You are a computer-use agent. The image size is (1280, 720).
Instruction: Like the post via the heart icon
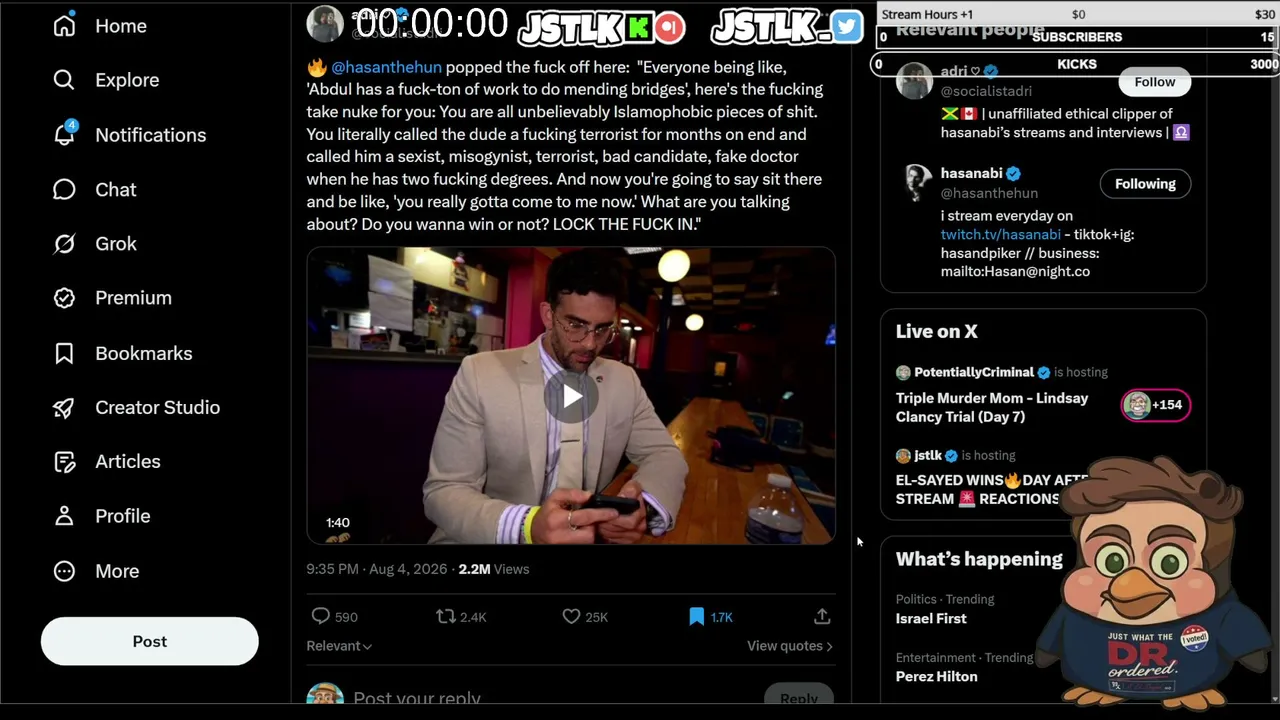coord(571,617)
